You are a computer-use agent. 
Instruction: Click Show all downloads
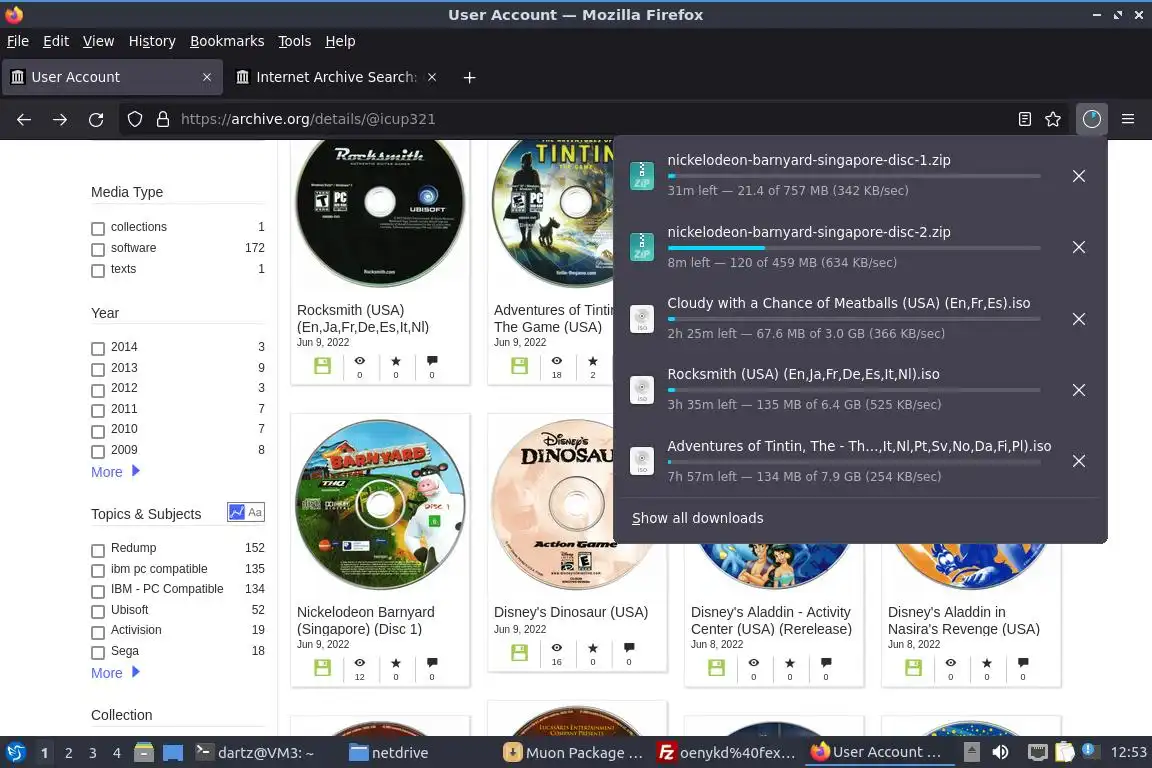697,518
